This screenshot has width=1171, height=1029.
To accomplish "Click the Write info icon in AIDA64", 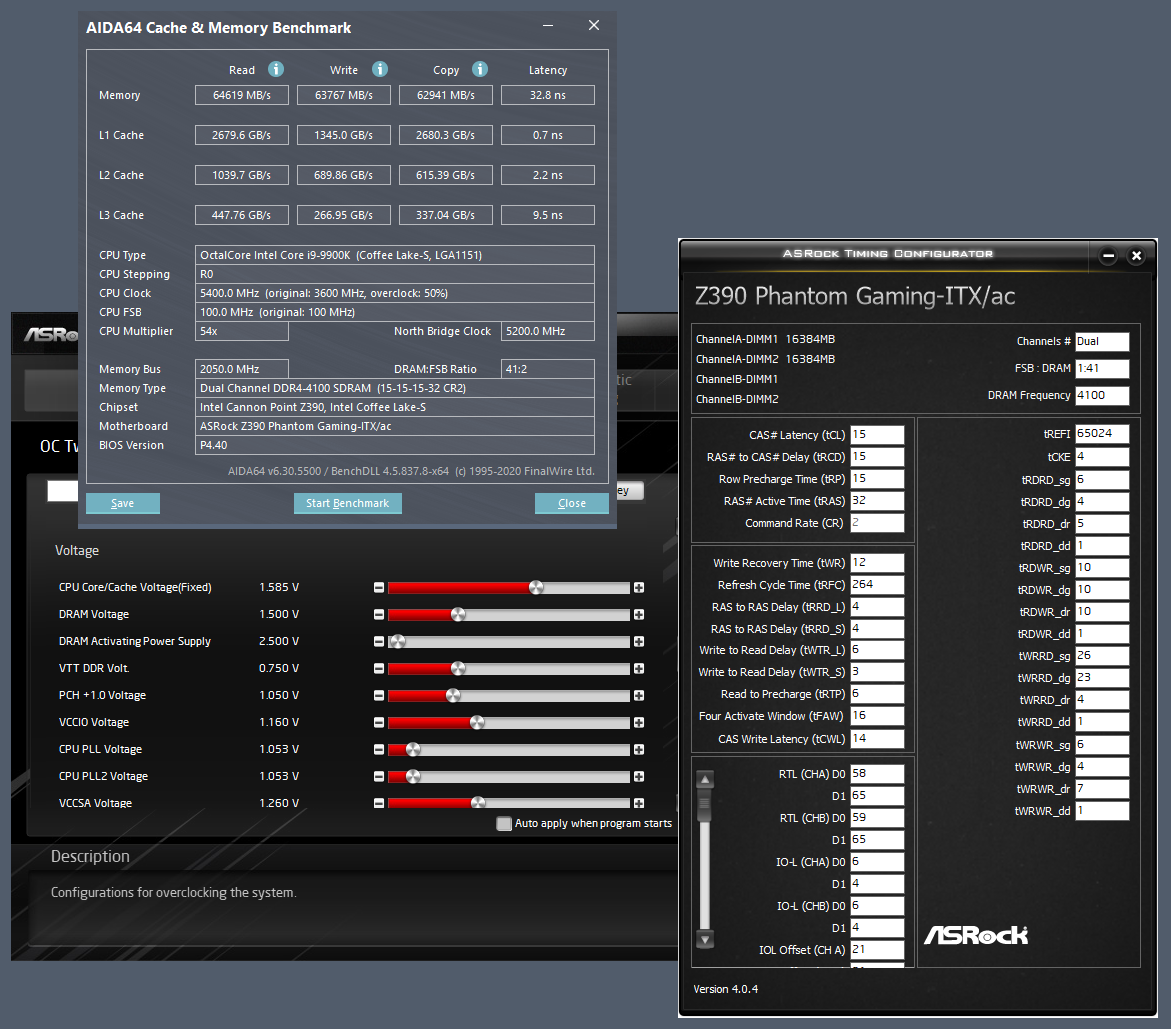I will pyautogui.click(x=380, y=69).
